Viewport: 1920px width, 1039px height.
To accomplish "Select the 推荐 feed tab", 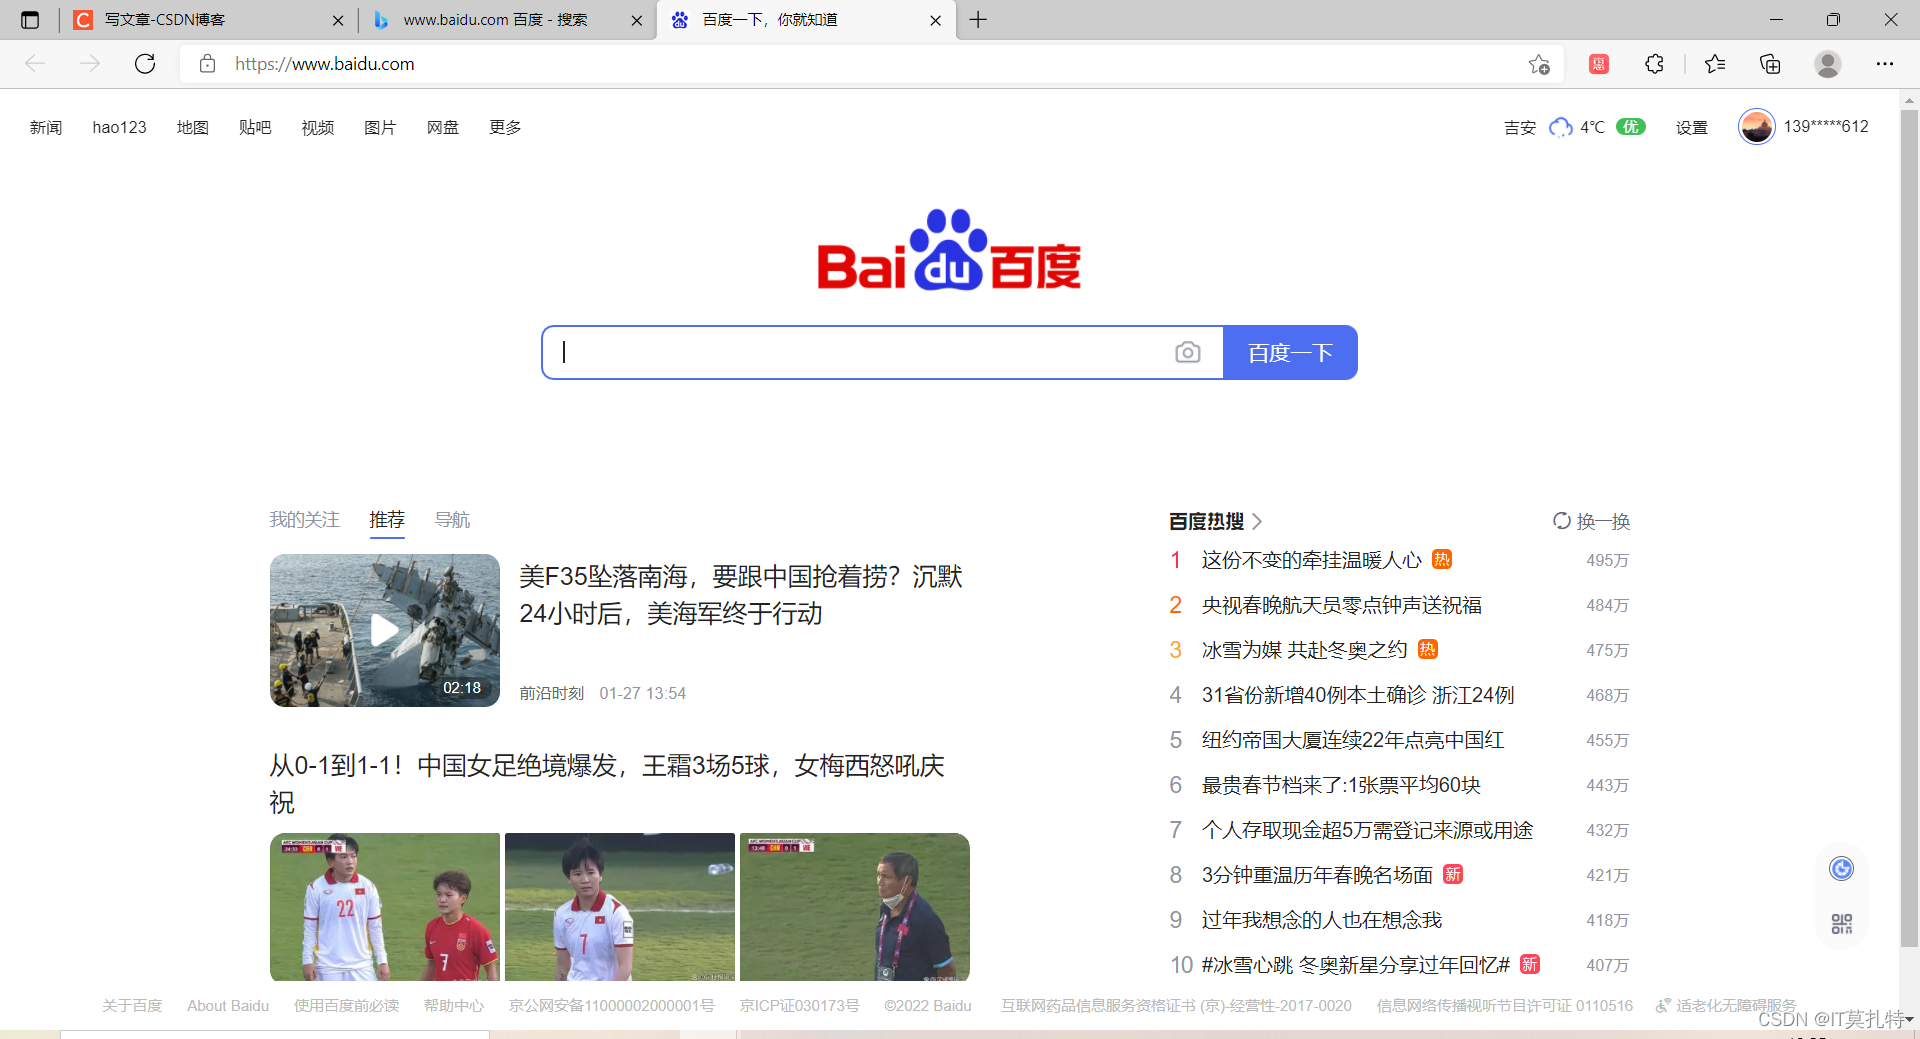I will (387, 520).
